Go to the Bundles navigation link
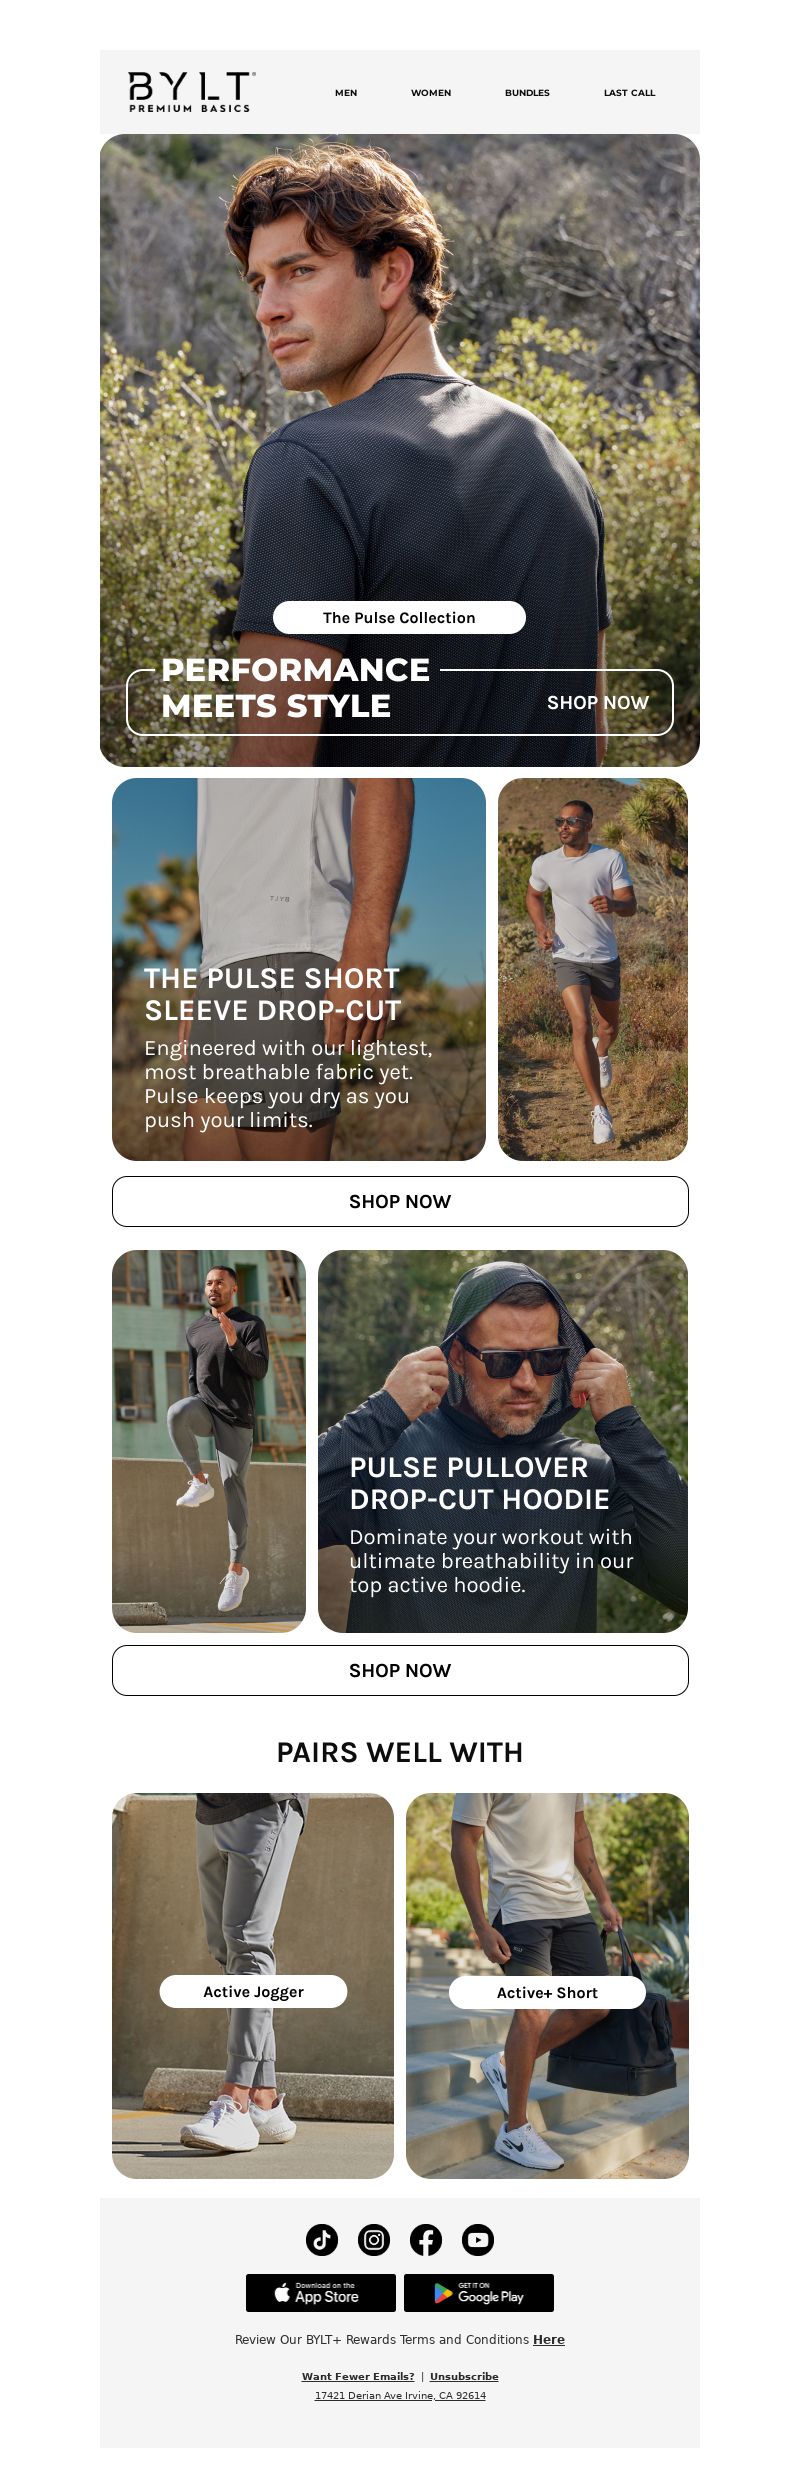800x2487 pixels. (527, 93)
